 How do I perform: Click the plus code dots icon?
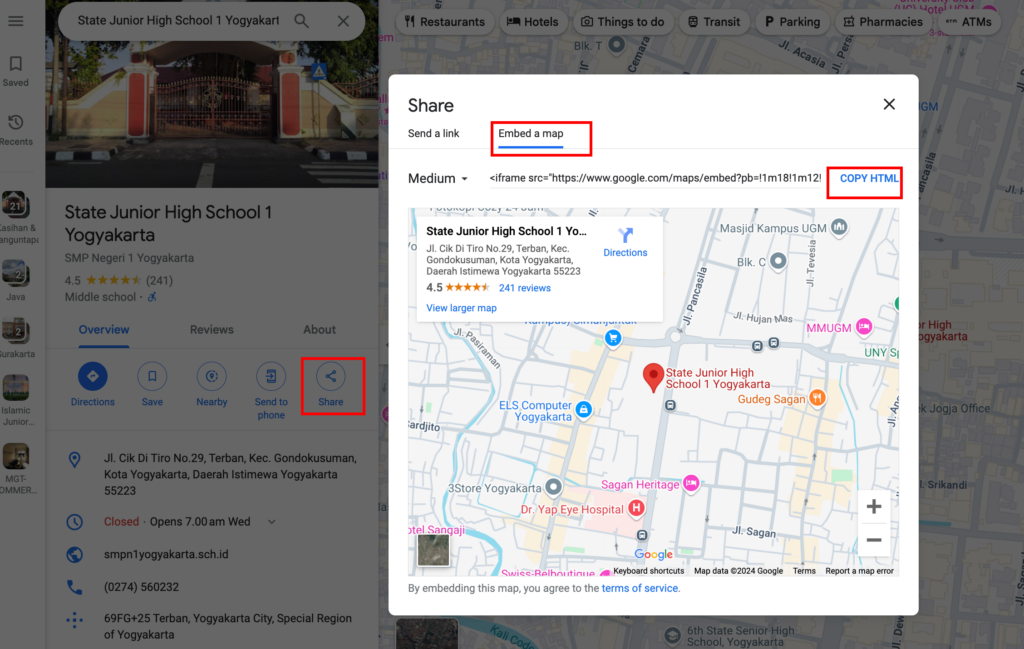pyautogui.click(x=74, y=620)
